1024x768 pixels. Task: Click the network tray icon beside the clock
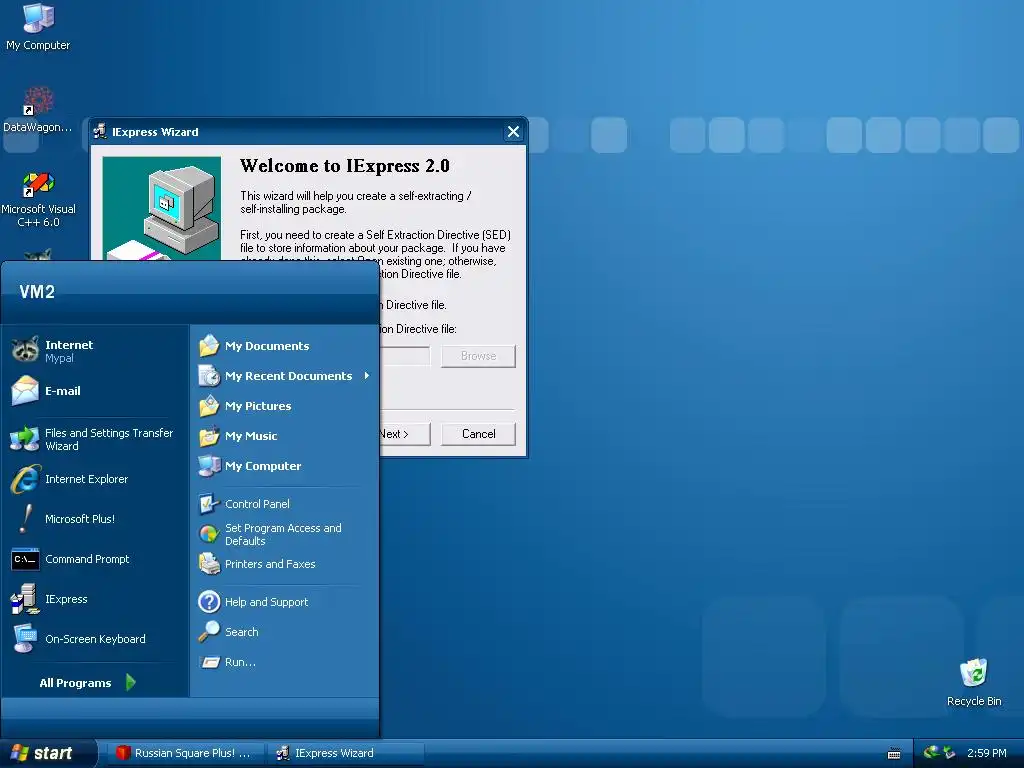pyautogui.click(x=949, y=753)
